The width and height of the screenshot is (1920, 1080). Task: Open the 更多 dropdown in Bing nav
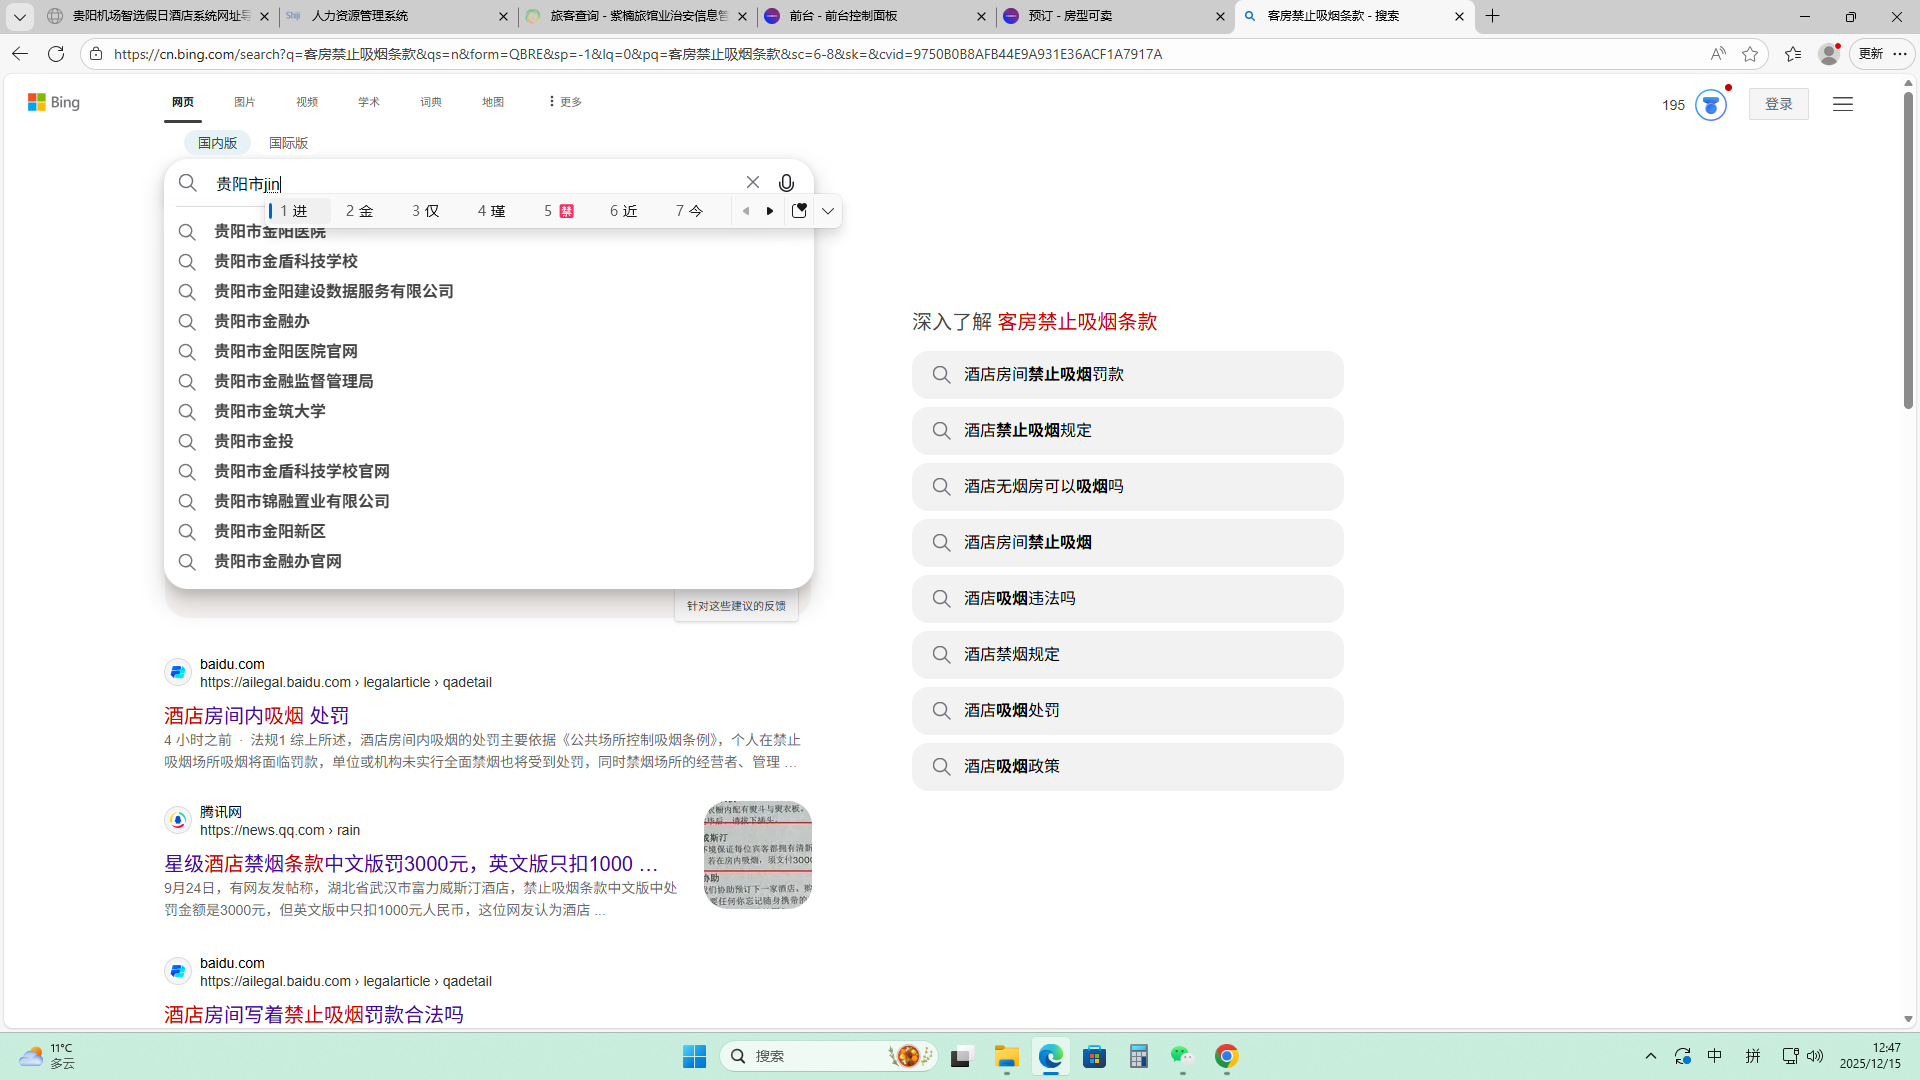pyautogui.click(x=565, y=102)
